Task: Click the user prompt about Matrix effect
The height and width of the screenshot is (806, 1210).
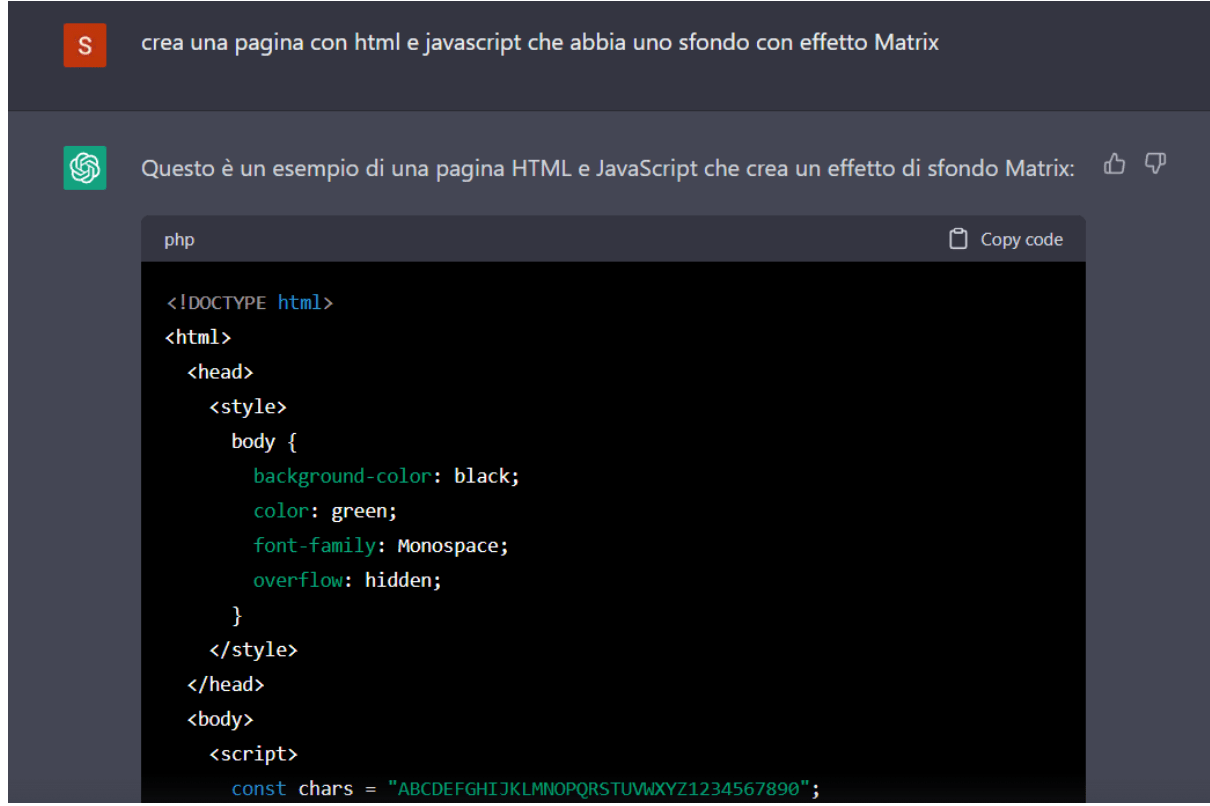Action: pos(539,43)
